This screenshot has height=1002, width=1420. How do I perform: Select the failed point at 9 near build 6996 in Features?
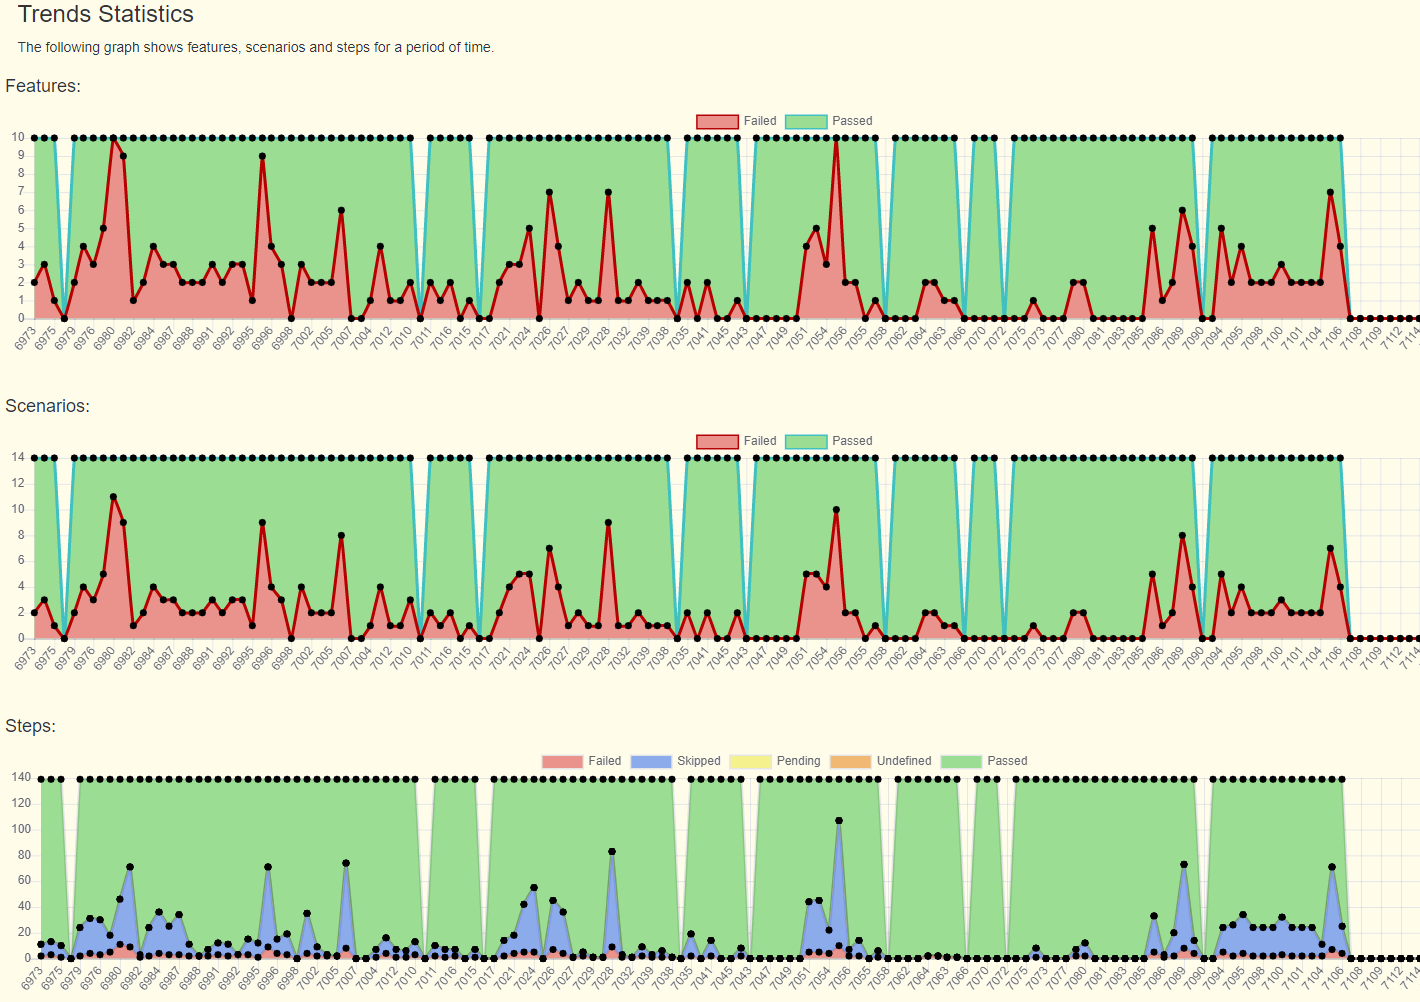[262, 156]
